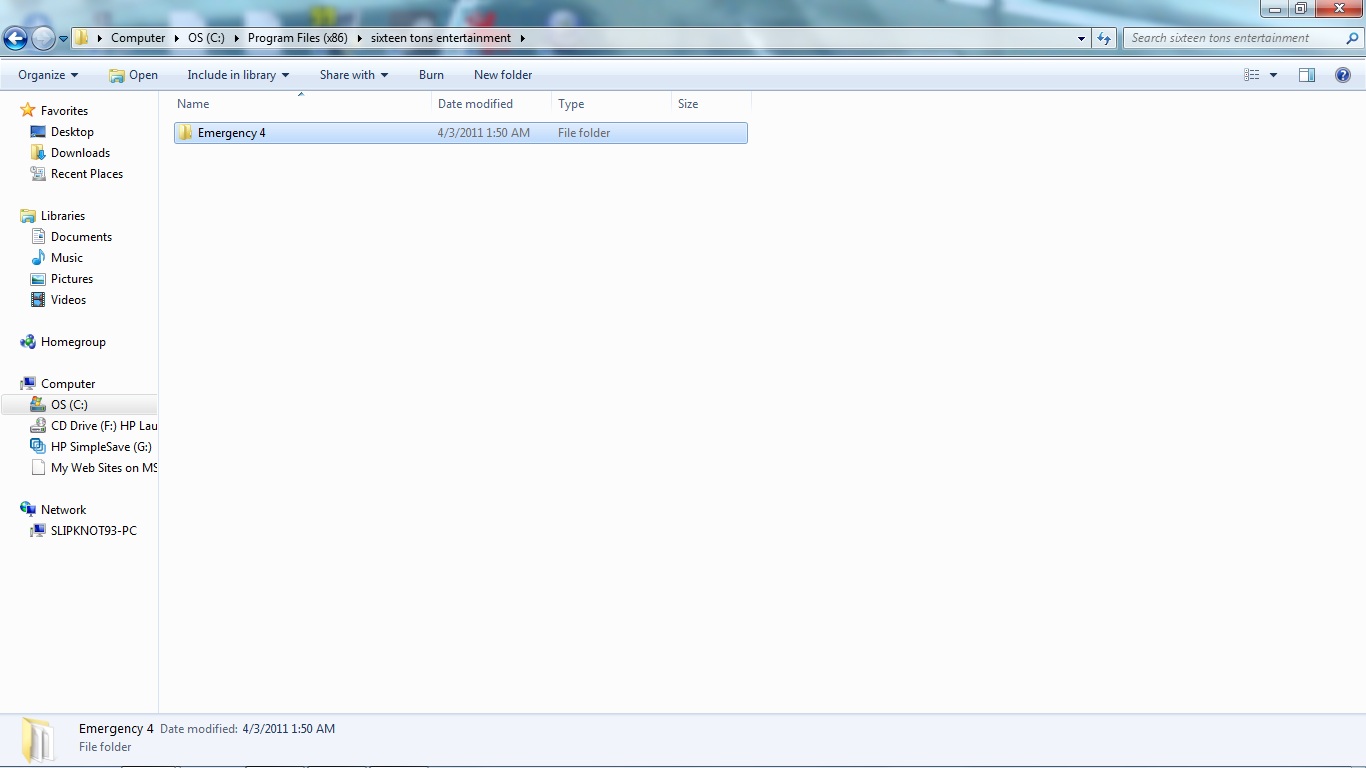Select Homegroup in navigation pane

[73, 342]
